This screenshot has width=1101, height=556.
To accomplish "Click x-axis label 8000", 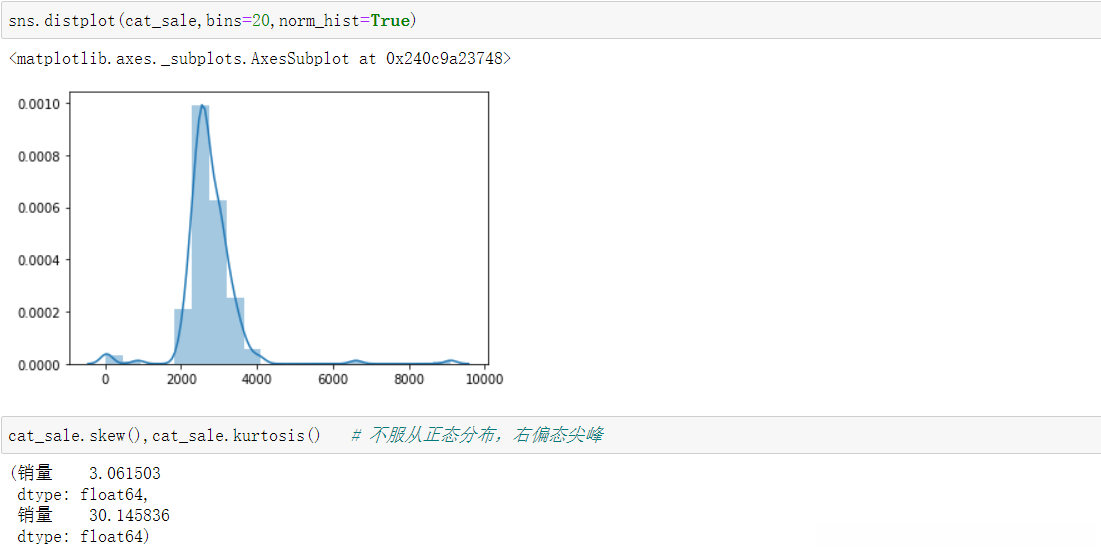I will click(x=409, y=378).
